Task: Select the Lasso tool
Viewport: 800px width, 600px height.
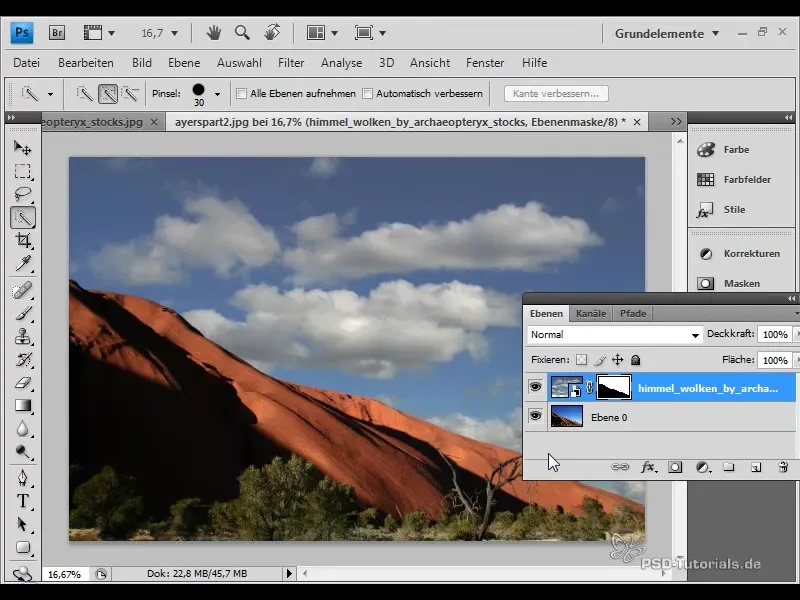Action: click(22, 194)
